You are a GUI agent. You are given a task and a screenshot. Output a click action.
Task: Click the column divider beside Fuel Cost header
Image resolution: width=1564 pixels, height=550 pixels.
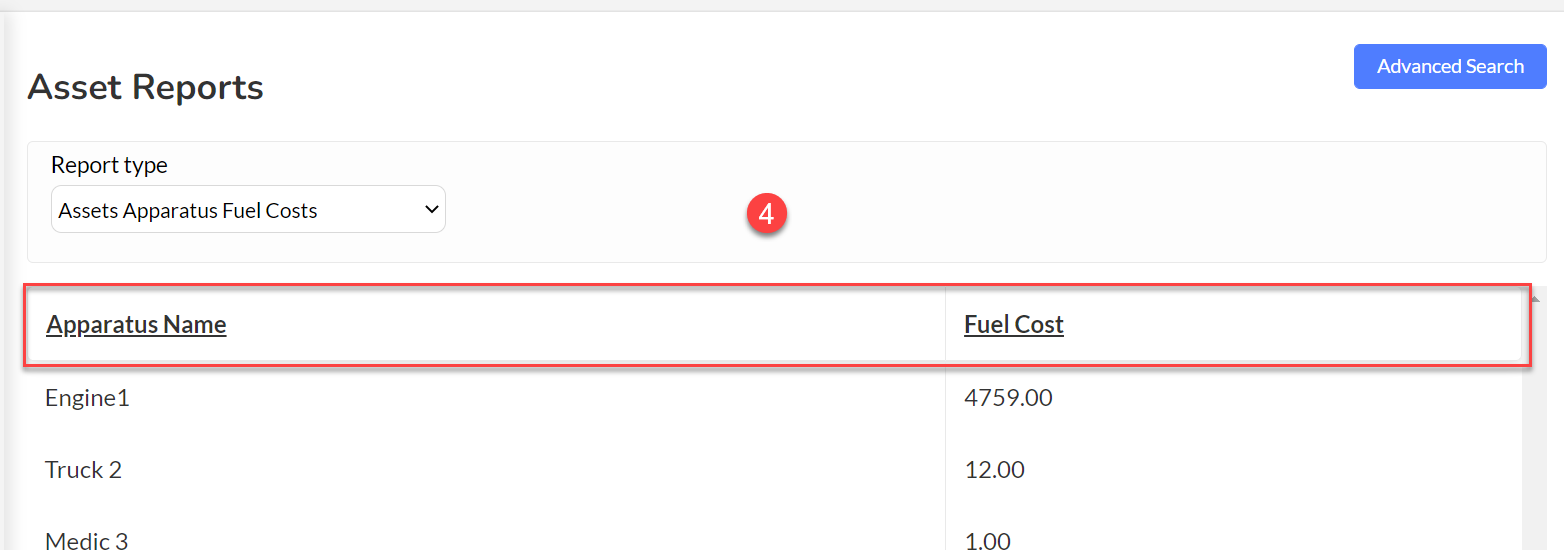tap(945, 325)
